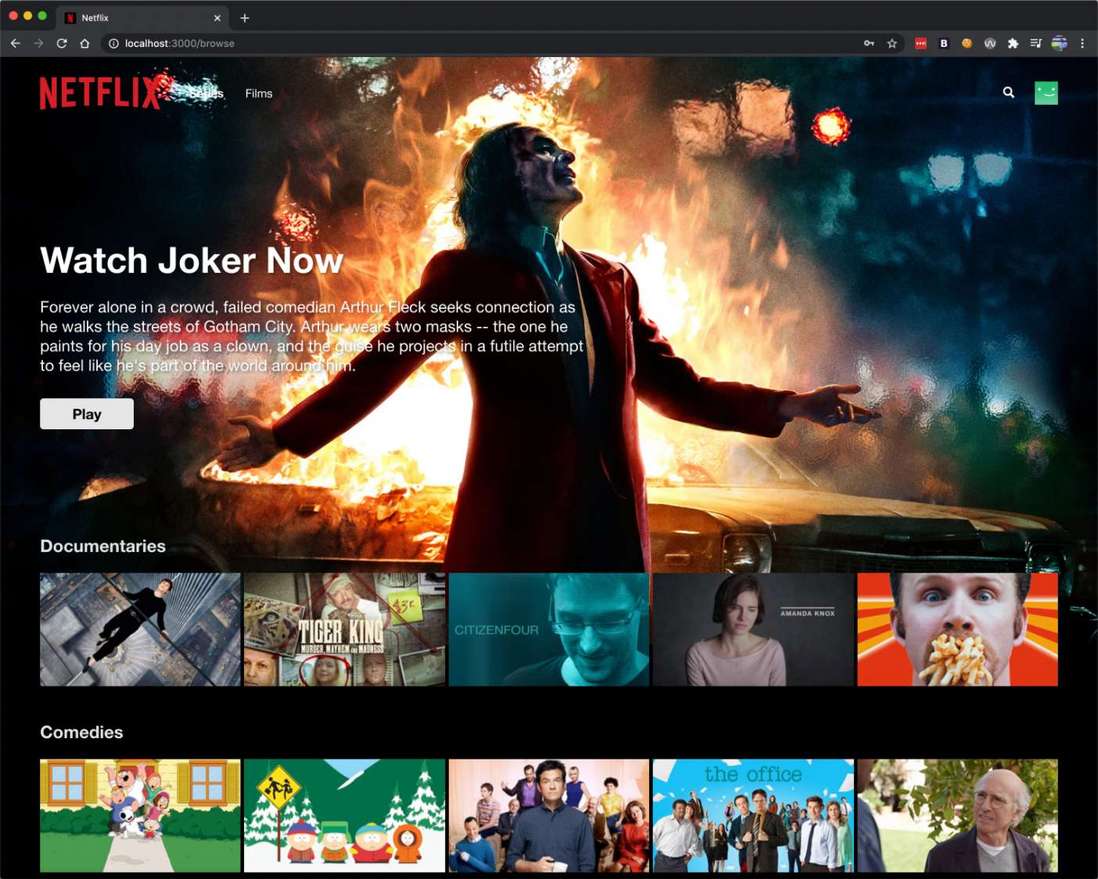Choose the comedy thumbnail between South Park and The Office

(x=549, y=816)
